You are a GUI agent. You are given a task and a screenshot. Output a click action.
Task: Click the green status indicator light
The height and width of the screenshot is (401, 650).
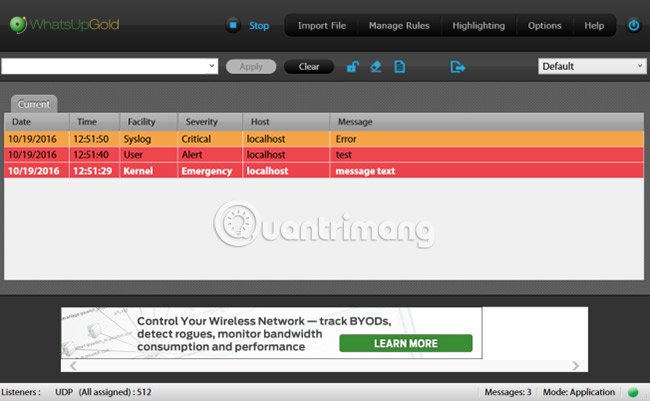633,392
